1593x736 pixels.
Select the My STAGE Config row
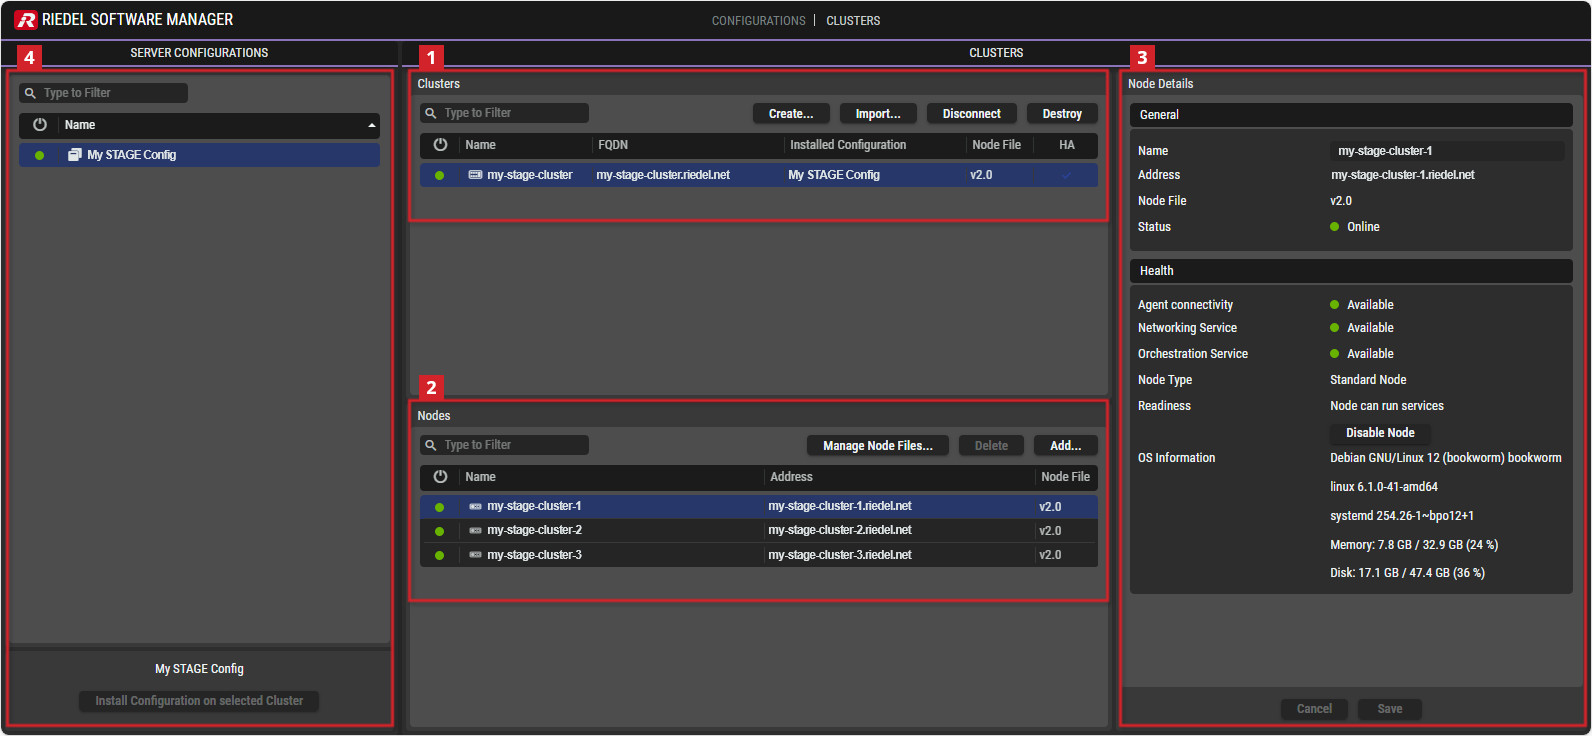(199, 155)
